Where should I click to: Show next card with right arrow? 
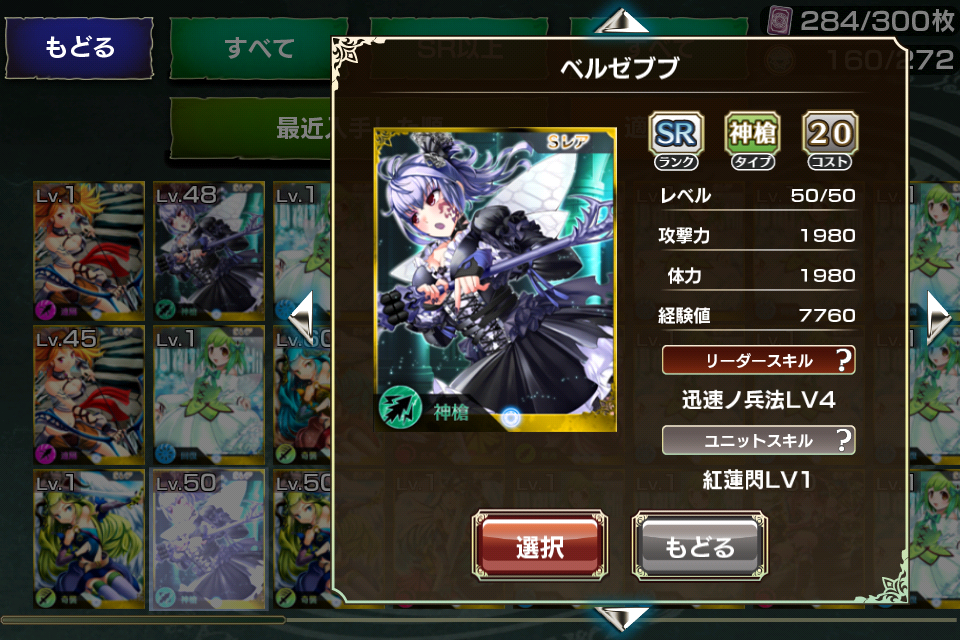[939, 318]
